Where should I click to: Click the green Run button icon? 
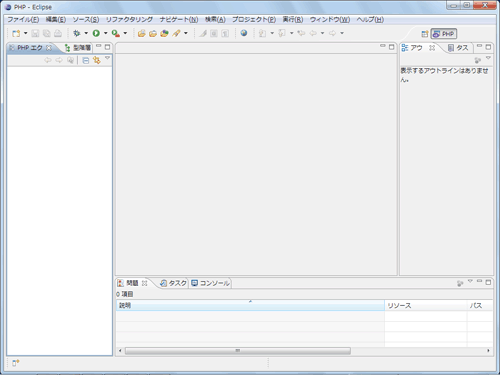96,33
